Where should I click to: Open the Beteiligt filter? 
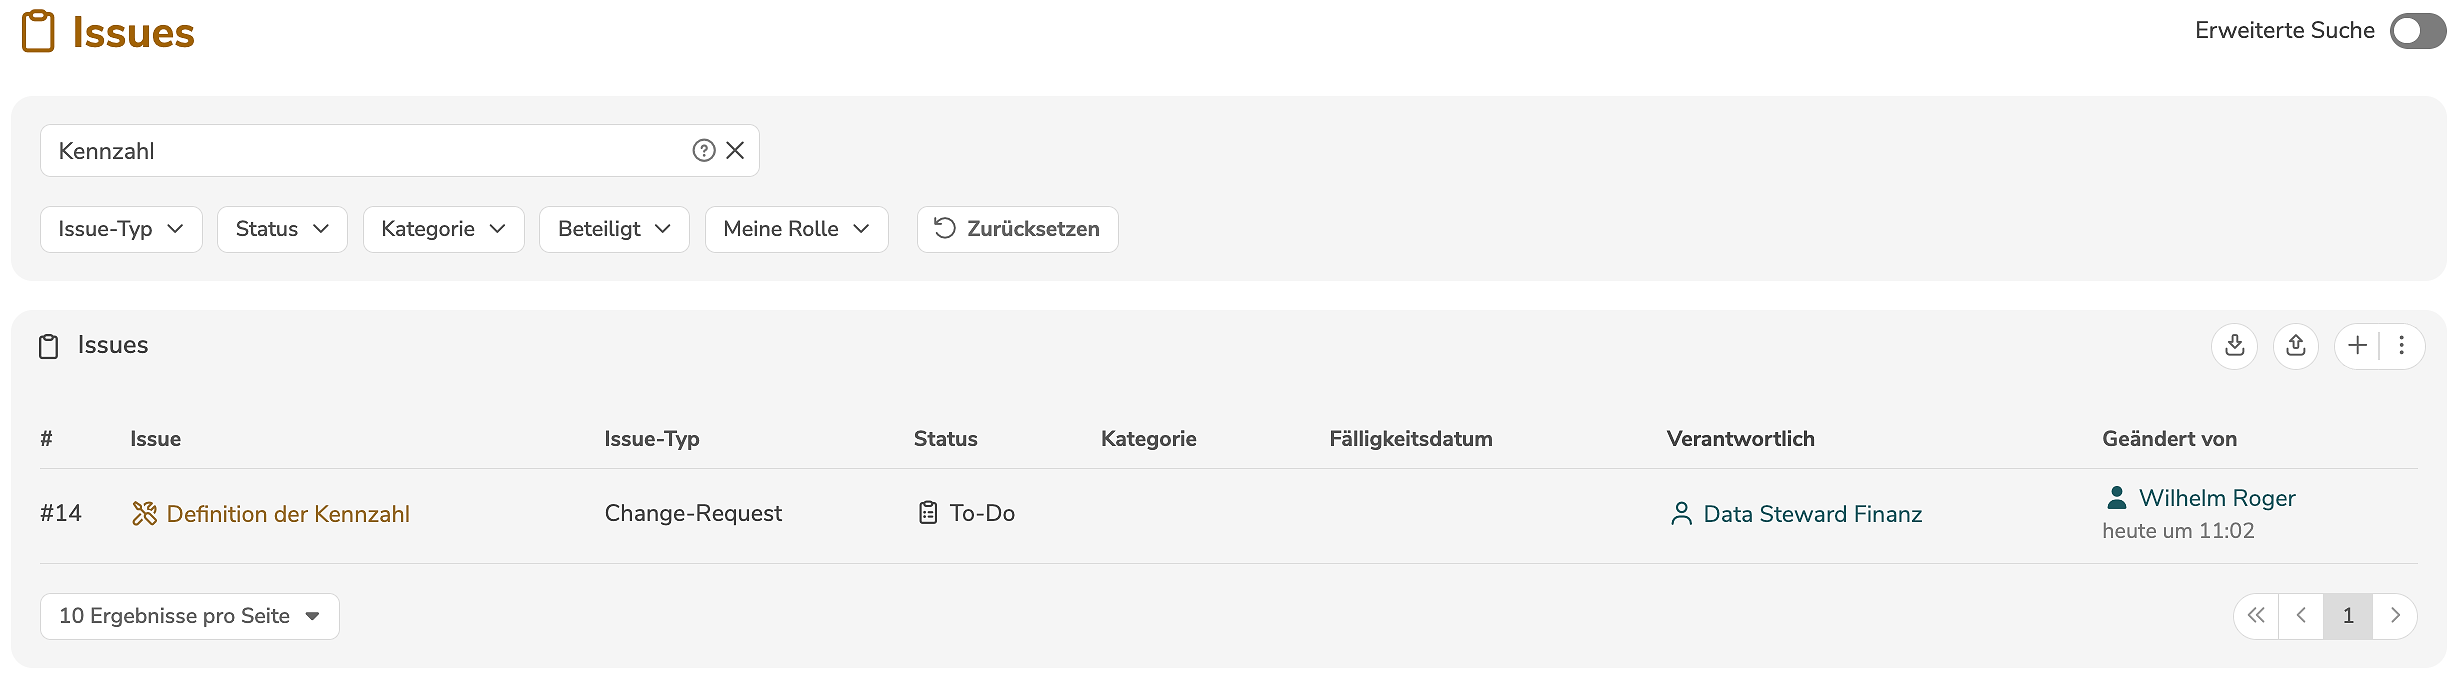tap(614, 229)
